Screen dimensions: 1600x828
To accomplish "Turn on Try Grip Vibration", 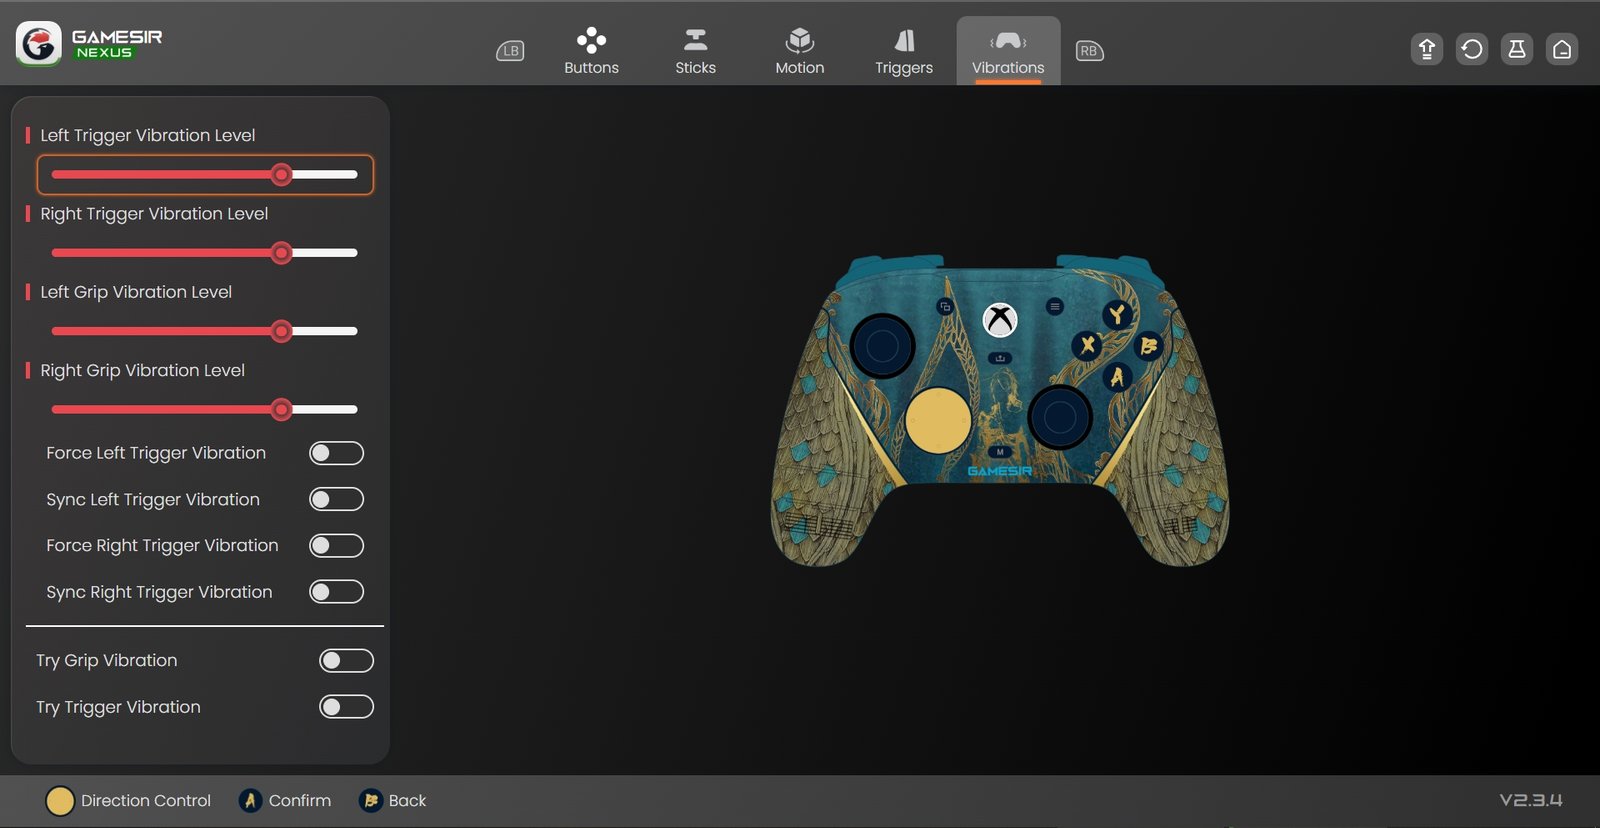I will [346, 661].
